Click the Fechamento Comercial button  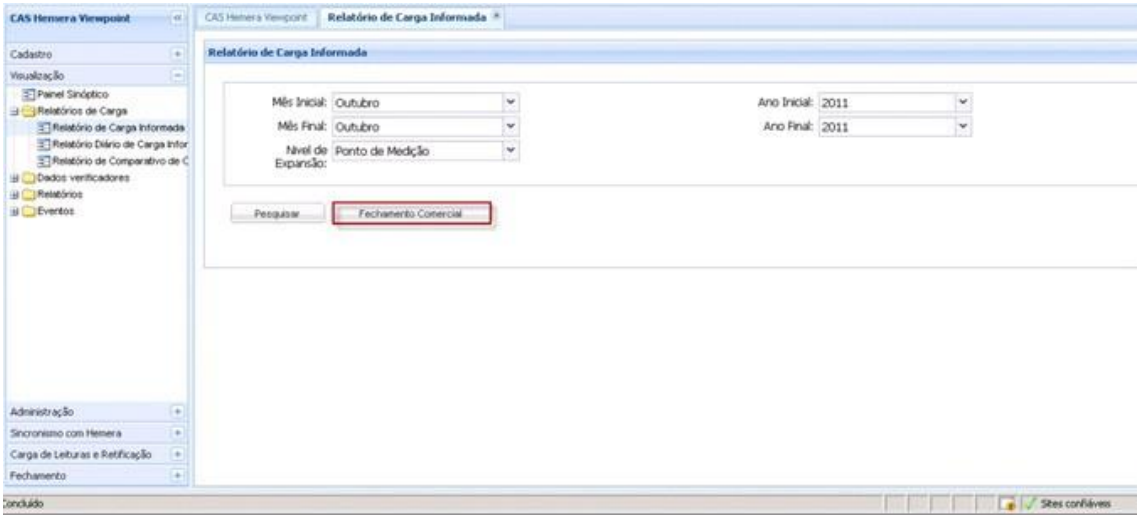pos(411,214)
